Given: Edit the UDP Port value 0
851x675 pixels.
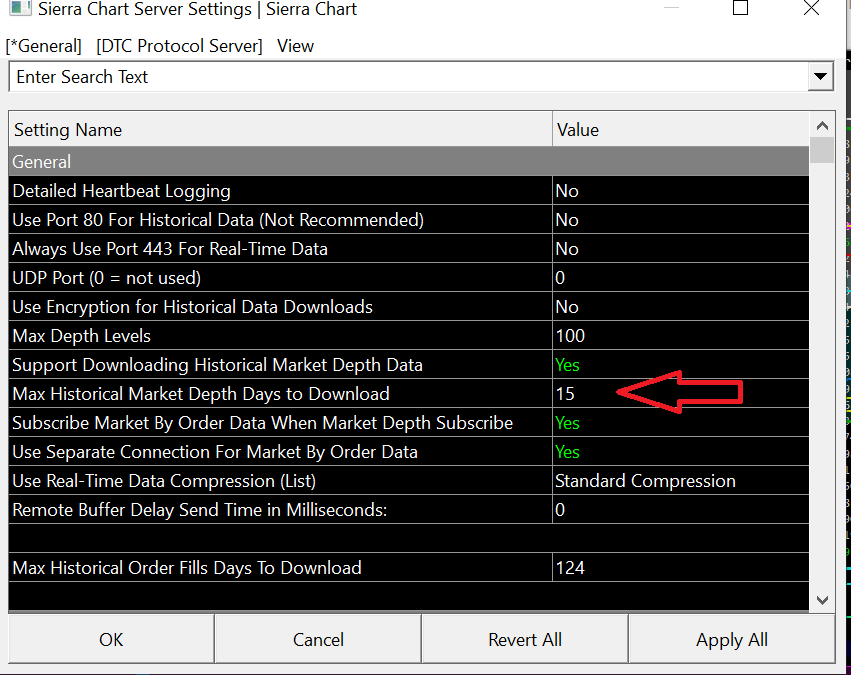Looking at the screenshot, I should pos(681,278).
